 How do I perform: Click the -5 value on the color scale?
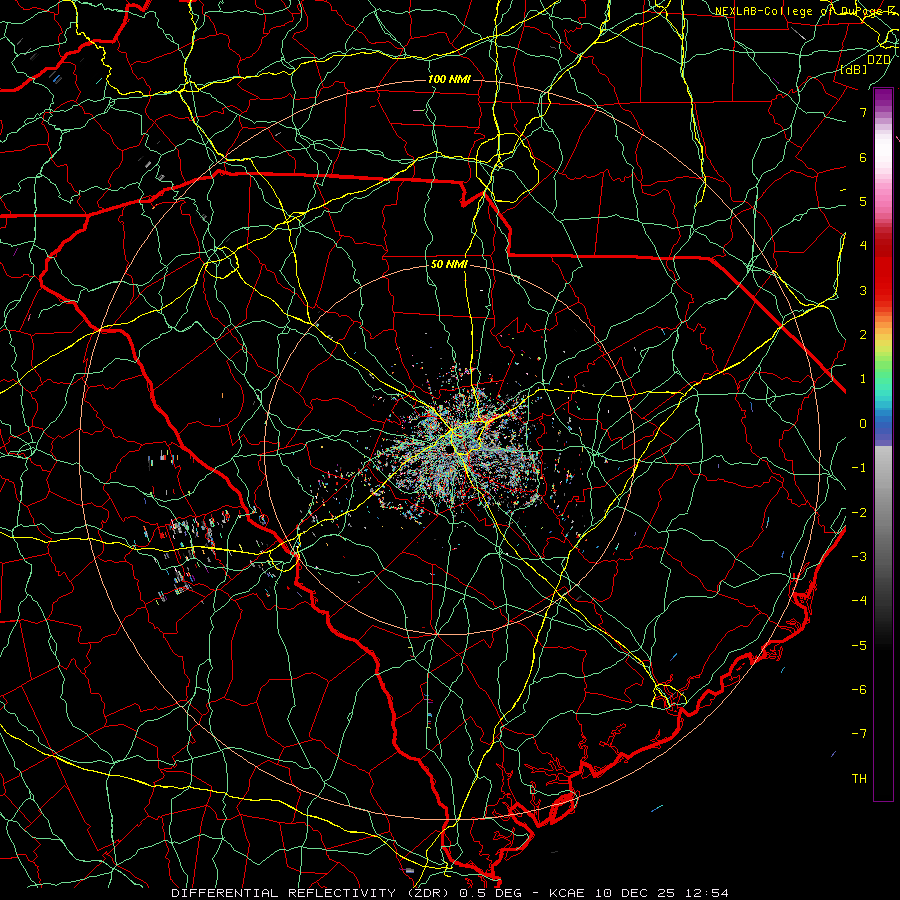tap(859, 646)
